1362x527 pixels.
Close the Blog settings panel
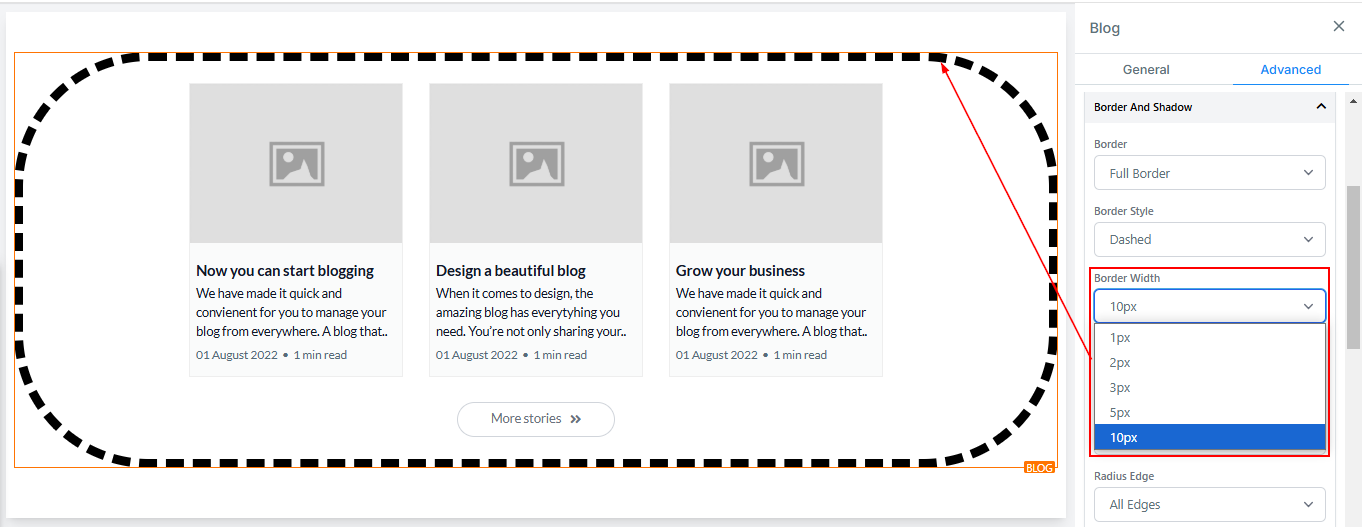pos(1339,27)
